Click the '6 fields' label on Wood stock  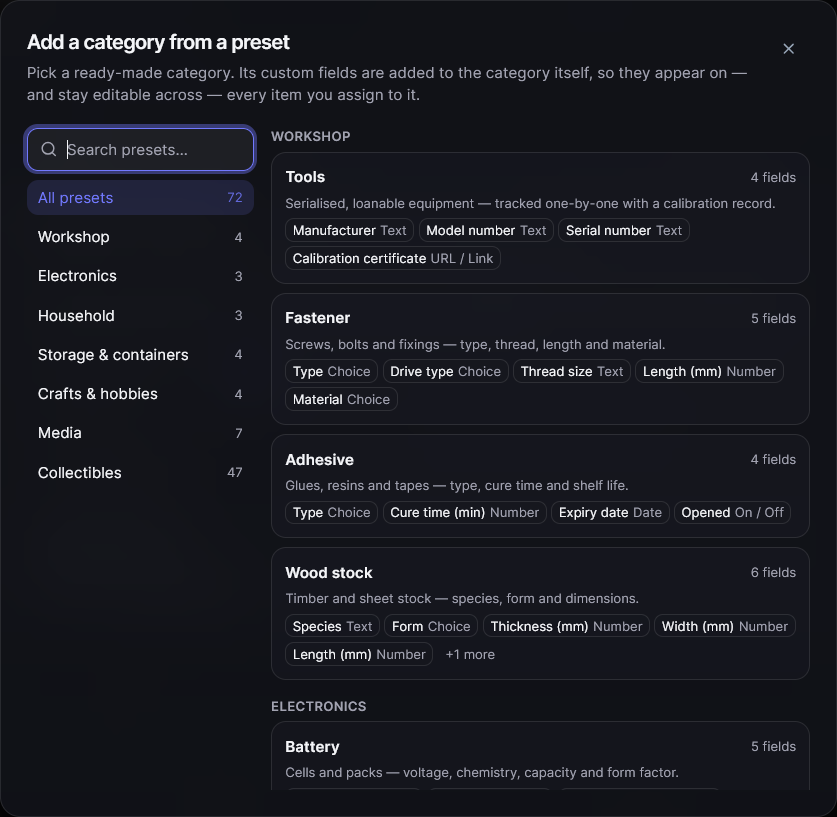tap(773, 573)
